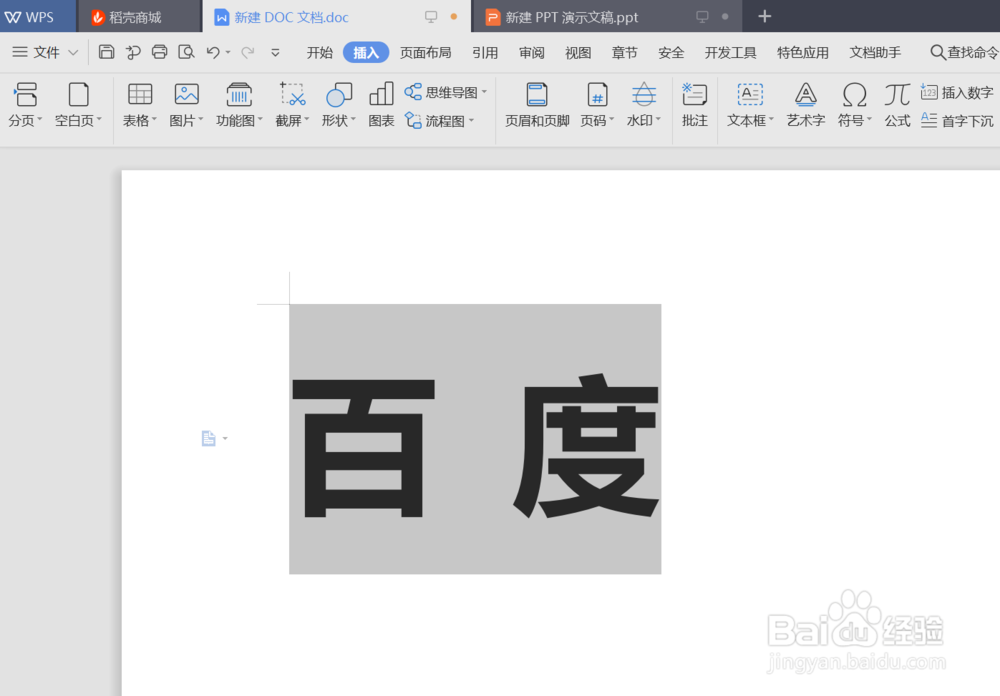Open the 审阅 review tab
Image resolution: width=1000 pixels, height=696 pixels.
tap(531, 52)
